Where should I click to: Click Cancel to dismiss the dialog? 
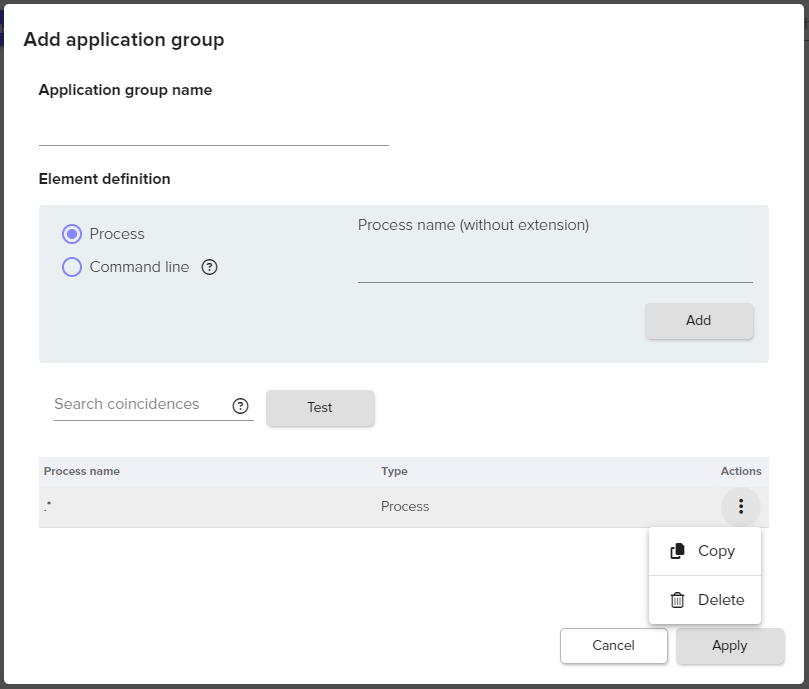point(613,646)
